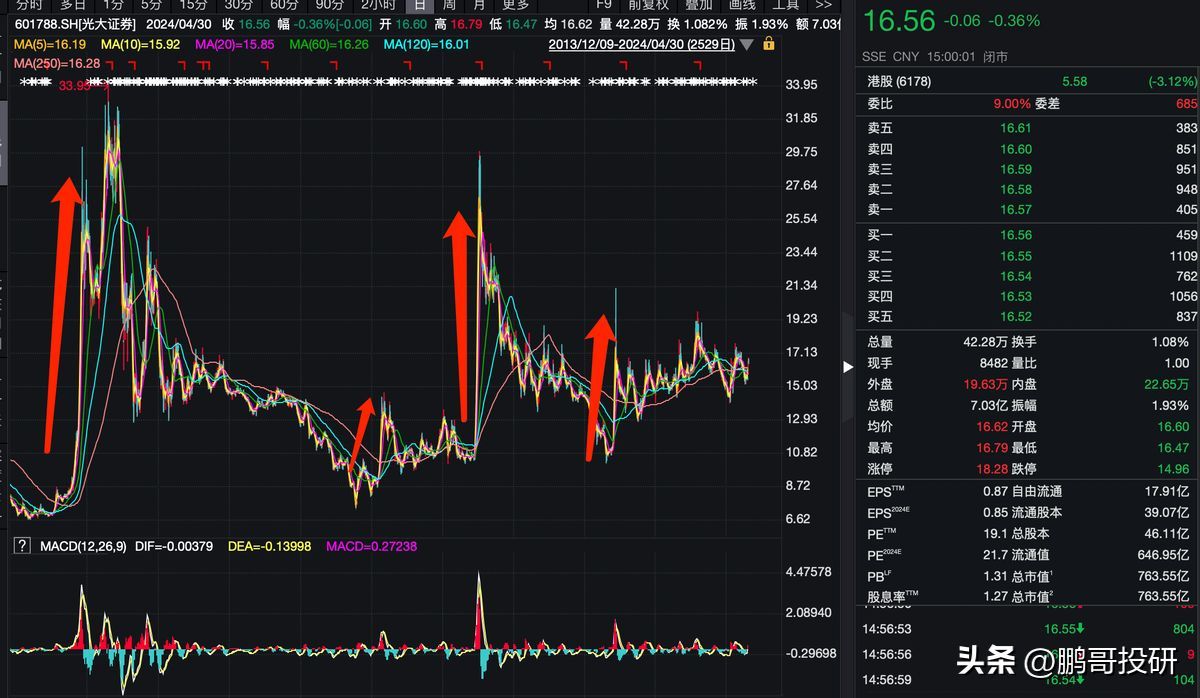The height and width of the screenshot is (698, 1200).
Task: Toggle the 前复权 price adjustment
Action: (x=647, y=5)
